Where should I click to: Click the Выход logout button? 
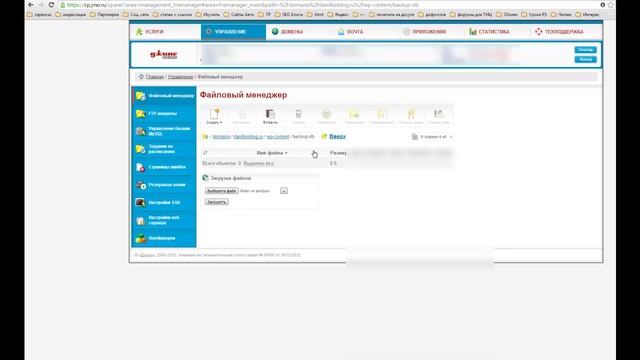(x=585, y=60)
